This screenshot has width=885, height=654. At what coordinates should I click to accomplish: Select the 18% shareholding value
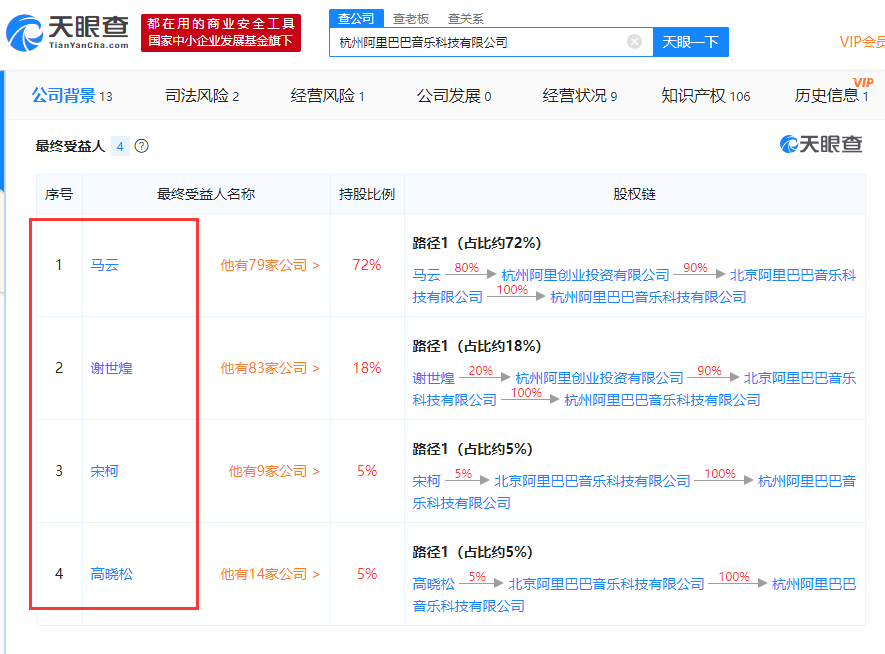[367, 368]
